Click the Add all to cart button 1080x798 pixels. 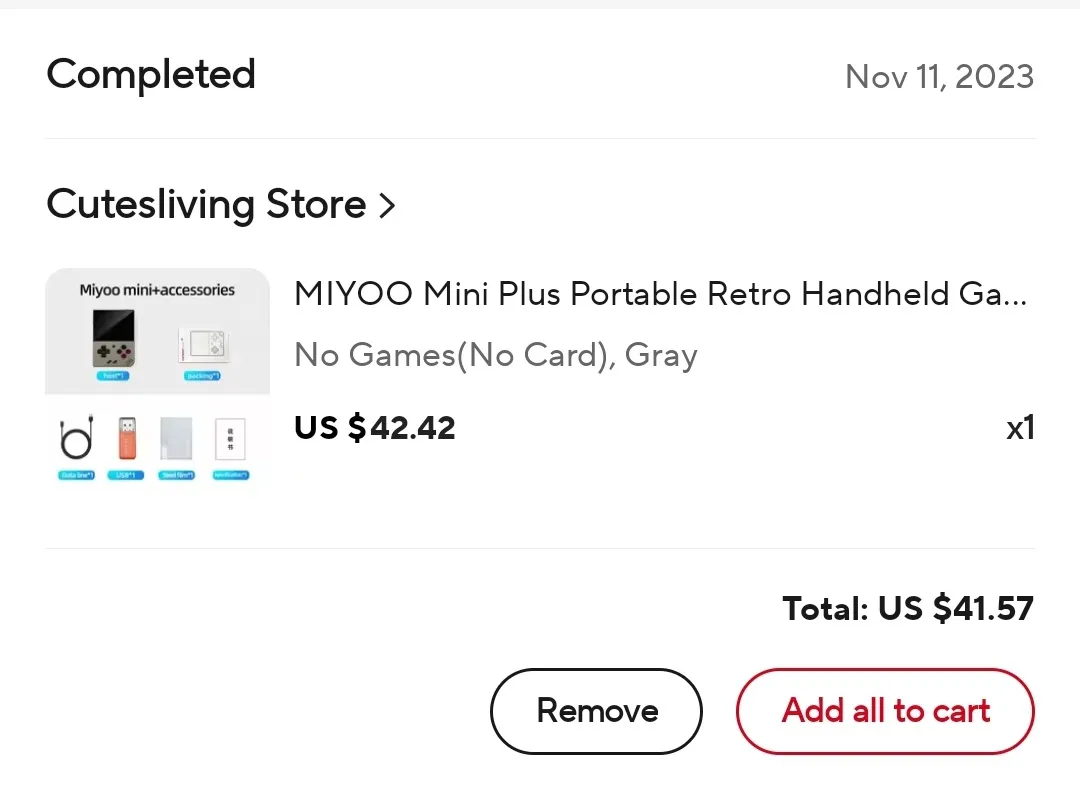[x=884, y=711]
